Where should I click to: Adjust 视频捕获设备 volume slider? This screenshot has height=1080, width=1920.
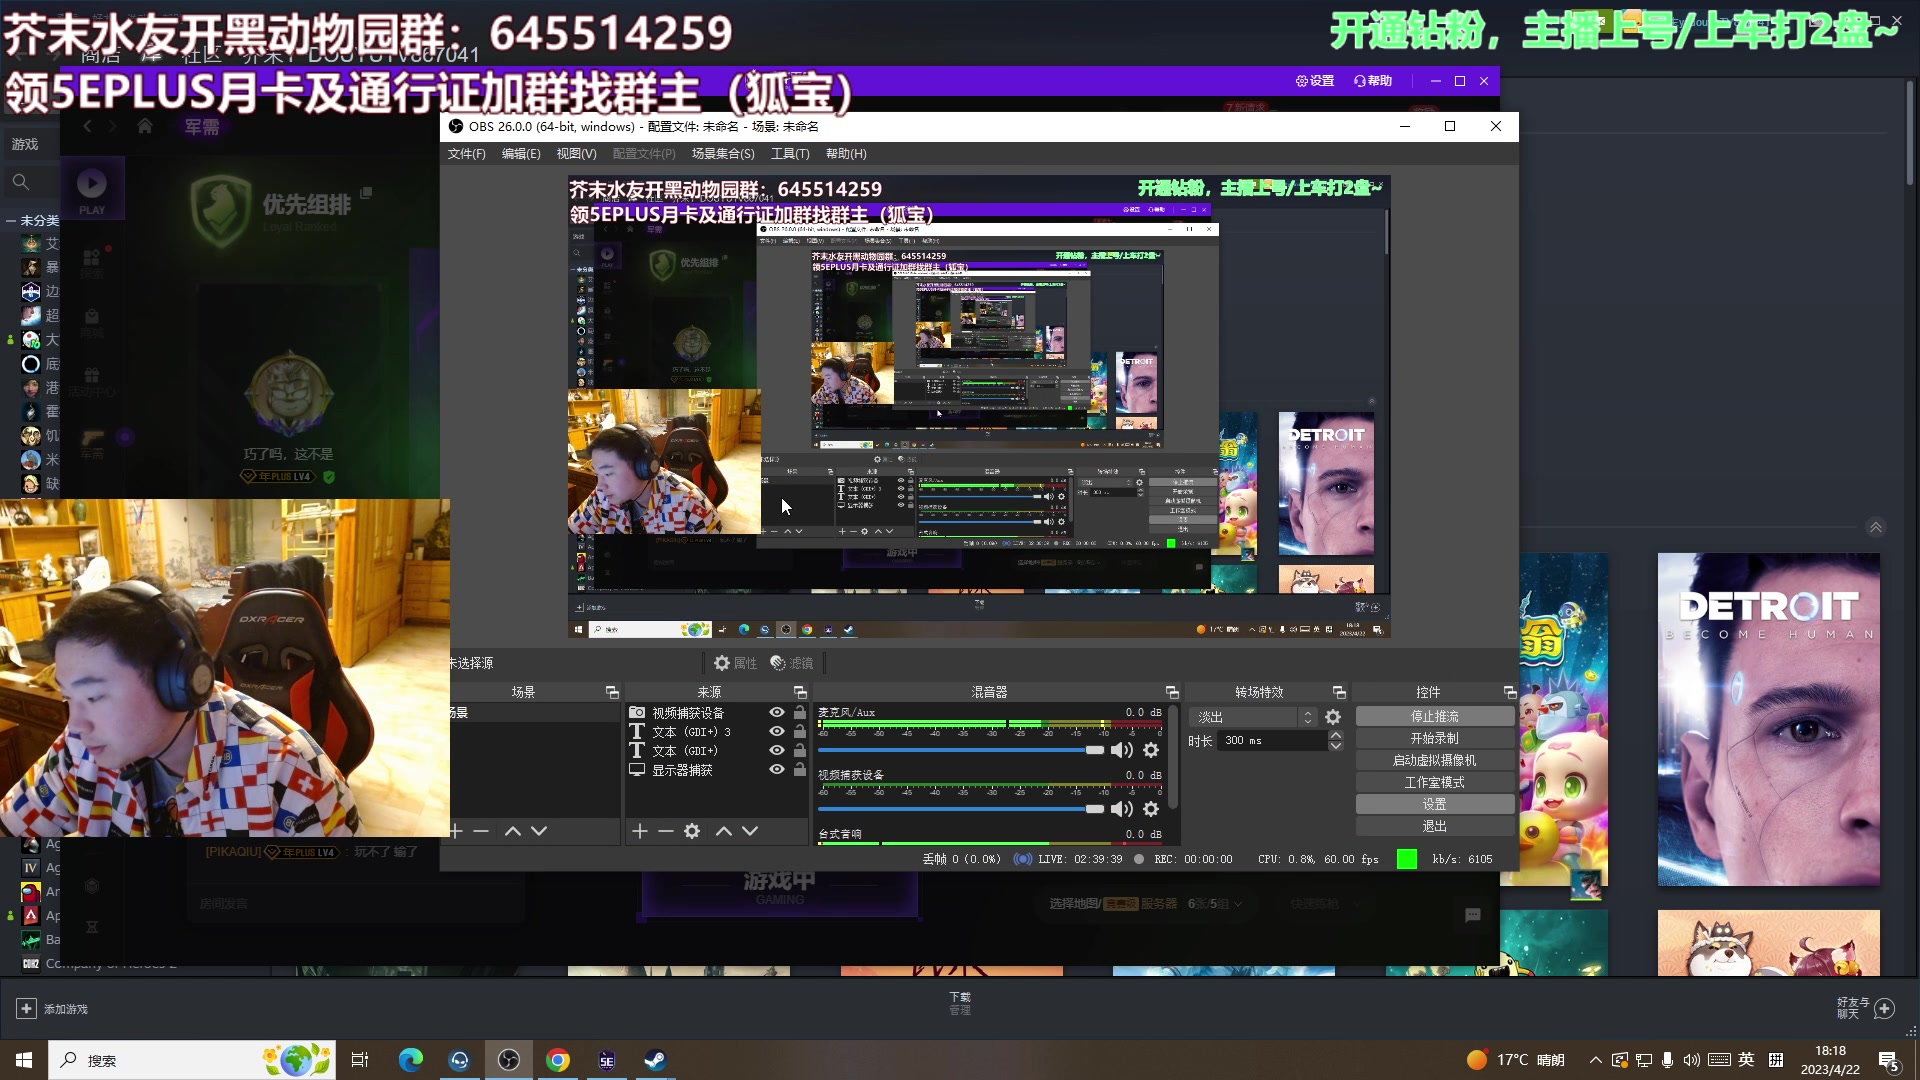coord(961,809)
